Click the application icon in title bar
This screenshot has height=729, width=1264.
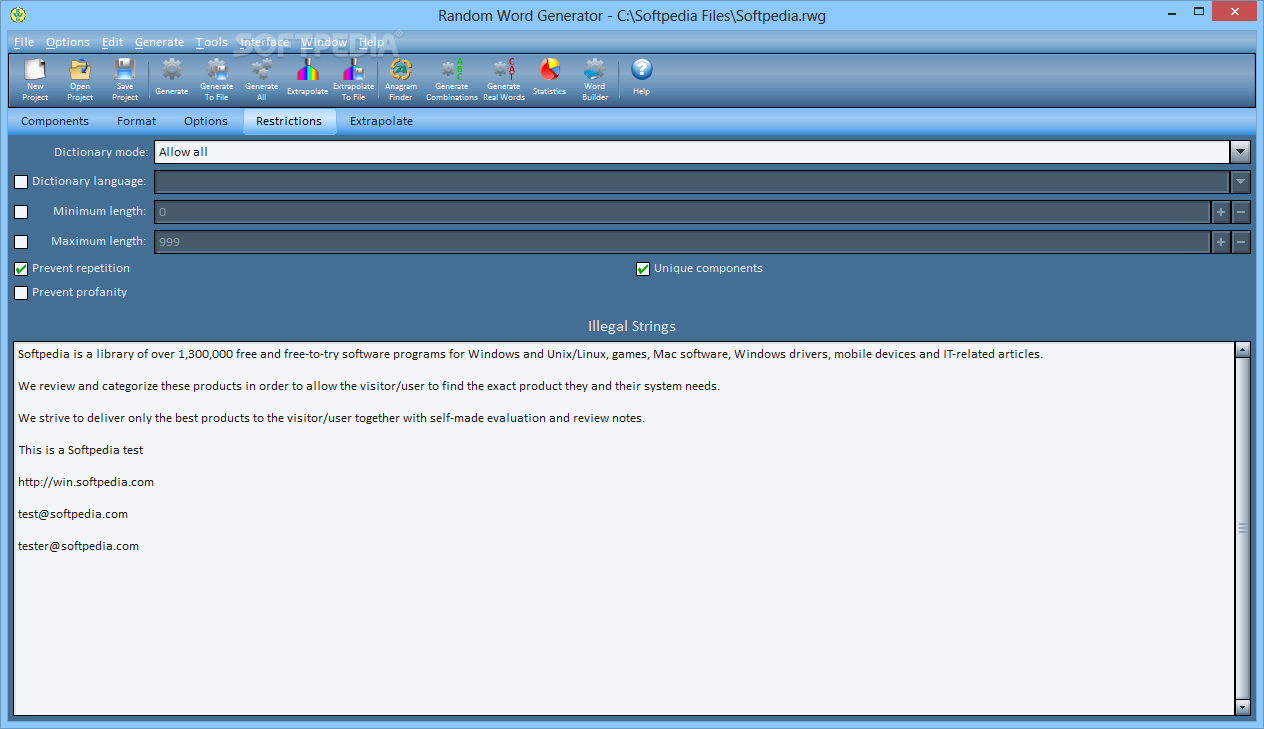(17, 15)
